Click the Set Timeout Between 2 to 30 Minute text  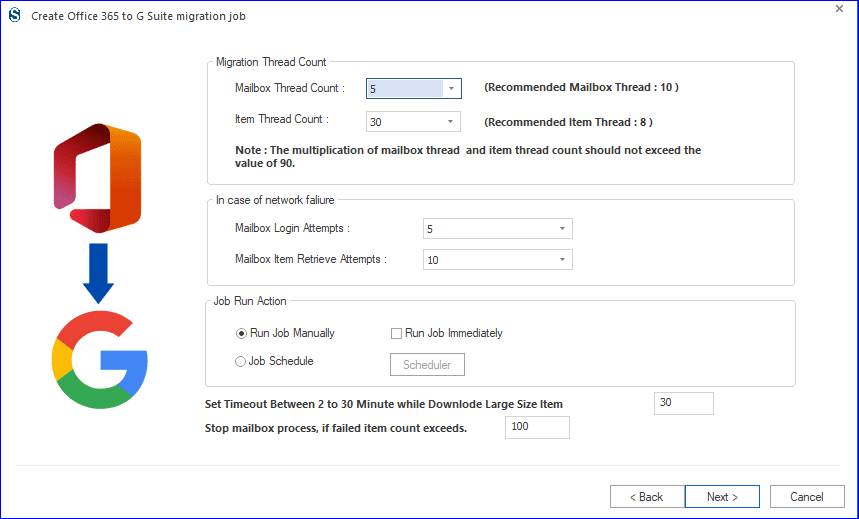pyautogui.click(x=383, y=404)
